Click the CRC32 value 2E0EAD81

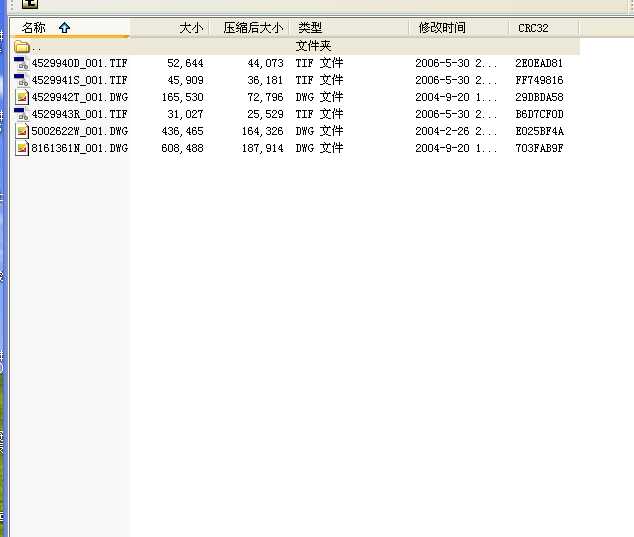[539, 63]
